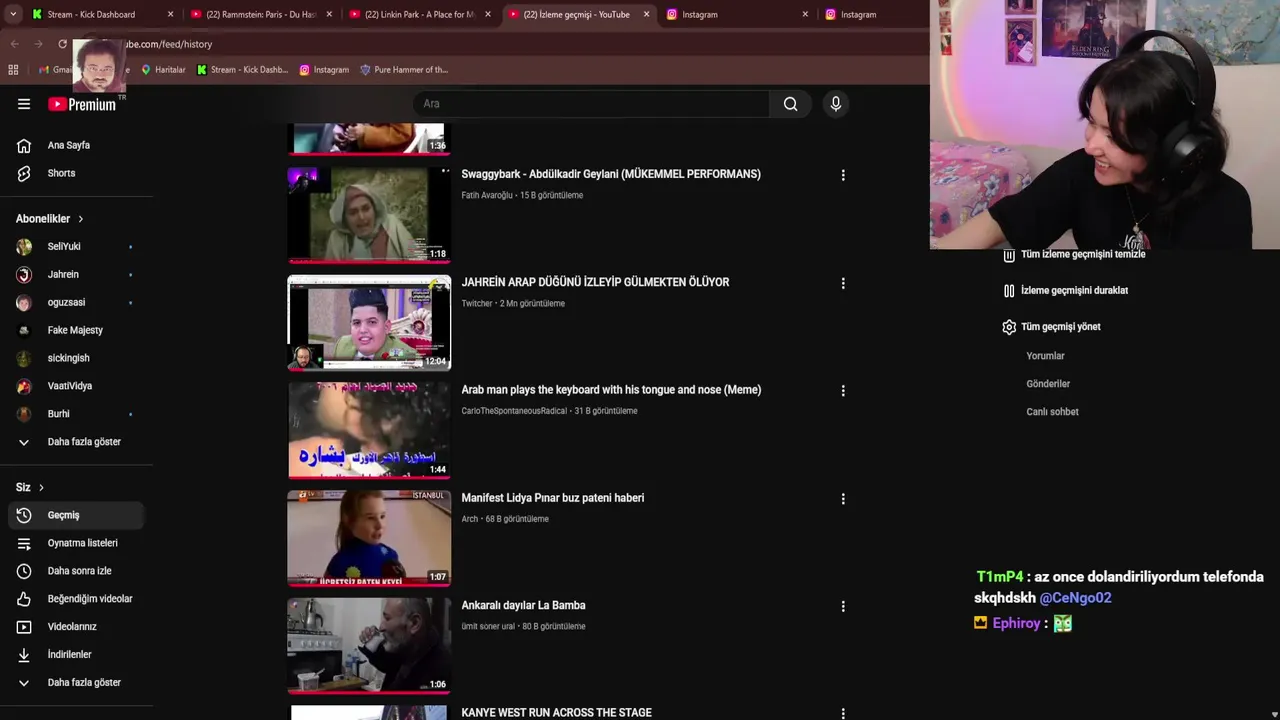Open sickingish subscription channel
This screenshot has height=720, width=1280.
(76, 358)
